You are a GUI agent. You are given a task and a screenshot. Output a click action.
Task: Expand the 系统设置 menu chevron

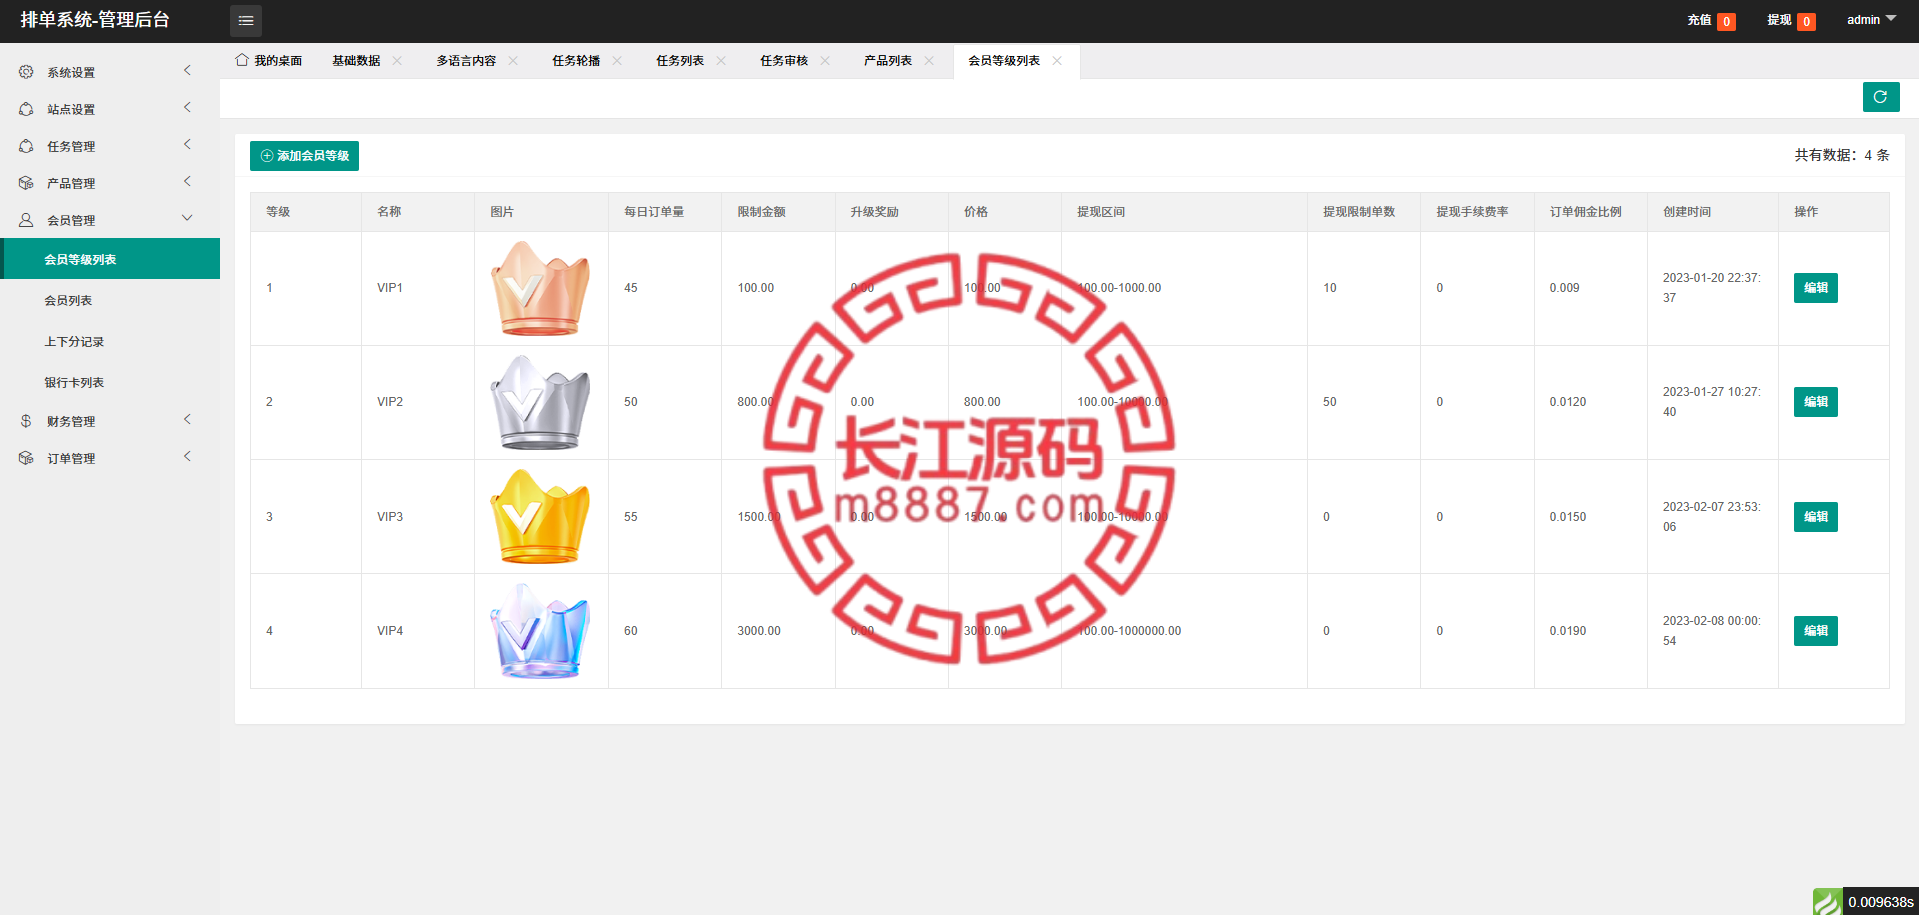(x=187, y=71)
